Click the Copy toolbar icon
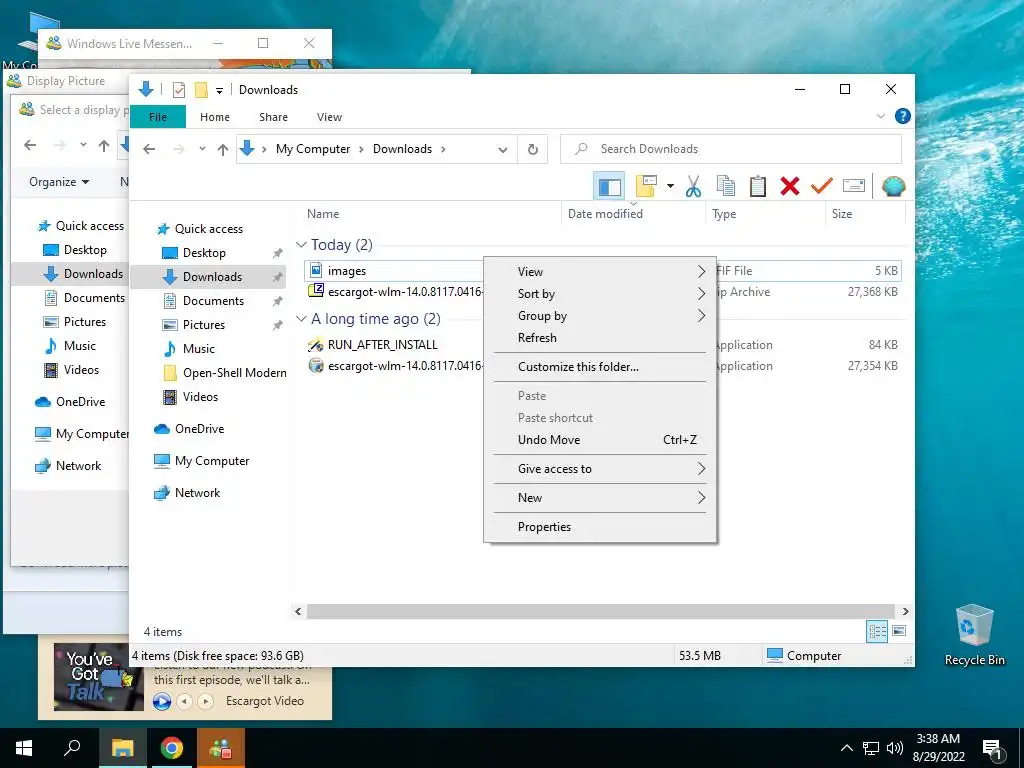This screenshot has width=1024, height=768. (x=726, y=186)
